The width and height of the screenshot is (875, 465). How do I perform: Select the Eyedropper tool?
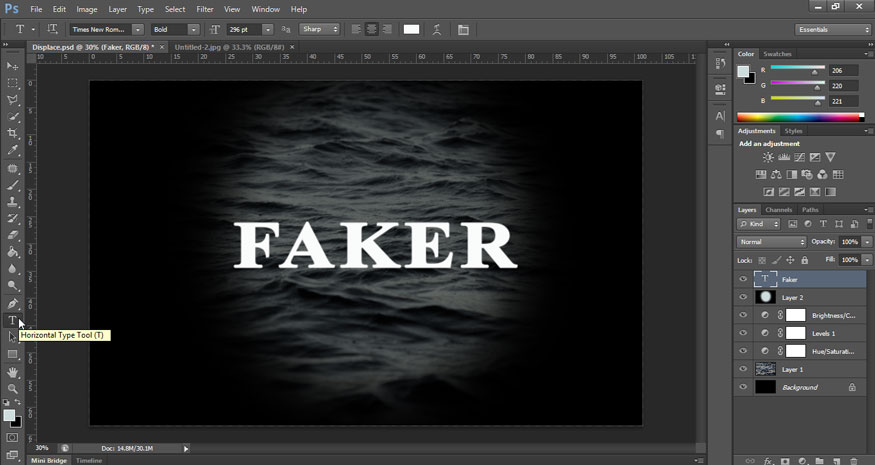(x=12, y=150)
